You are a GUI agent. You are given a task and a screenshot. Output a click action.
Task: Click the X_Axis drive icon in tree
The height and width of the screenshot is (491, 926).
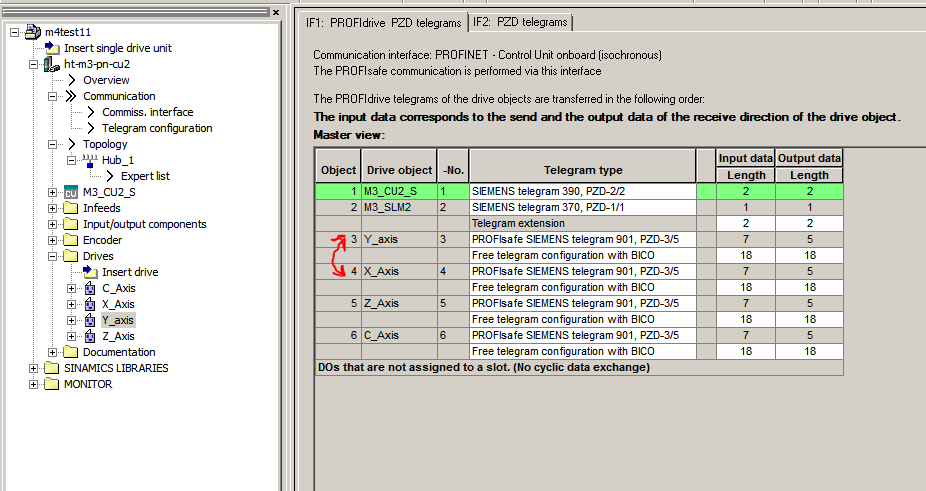click(x=90, y=304)
